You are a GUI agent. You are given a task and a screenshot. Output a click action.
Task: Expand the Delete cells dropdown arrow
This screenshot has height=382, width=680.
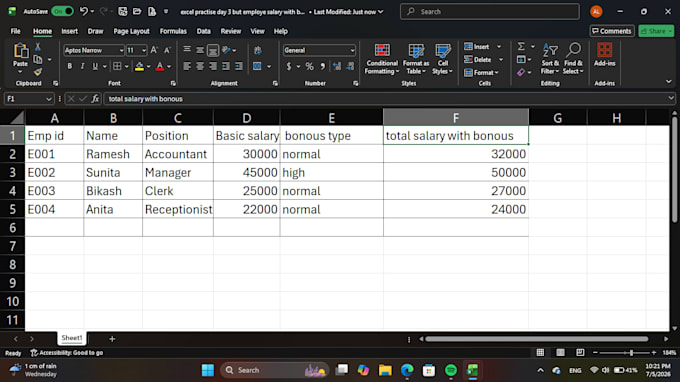501,59
